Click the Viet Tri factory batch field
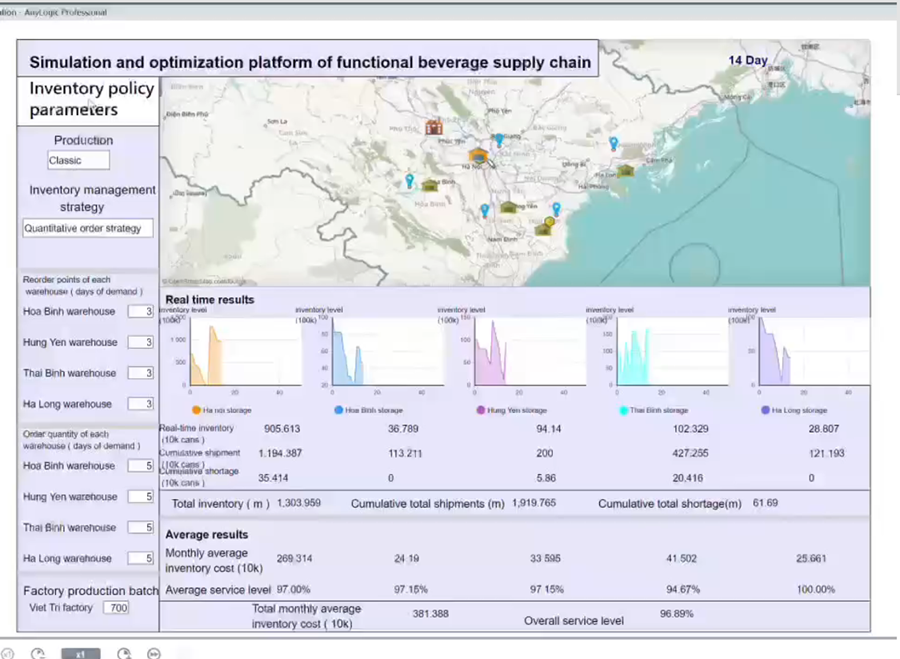 point(118,608)
